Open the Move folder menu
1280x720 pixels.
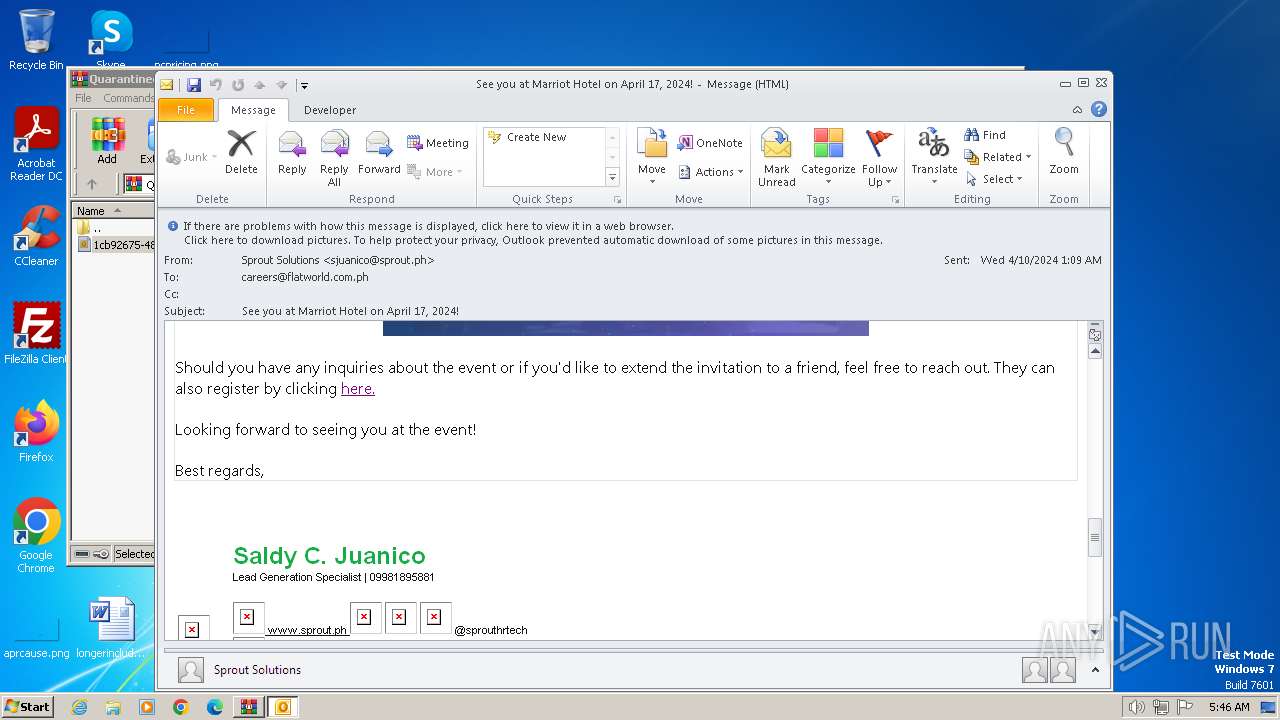click(x=652, y=157)
